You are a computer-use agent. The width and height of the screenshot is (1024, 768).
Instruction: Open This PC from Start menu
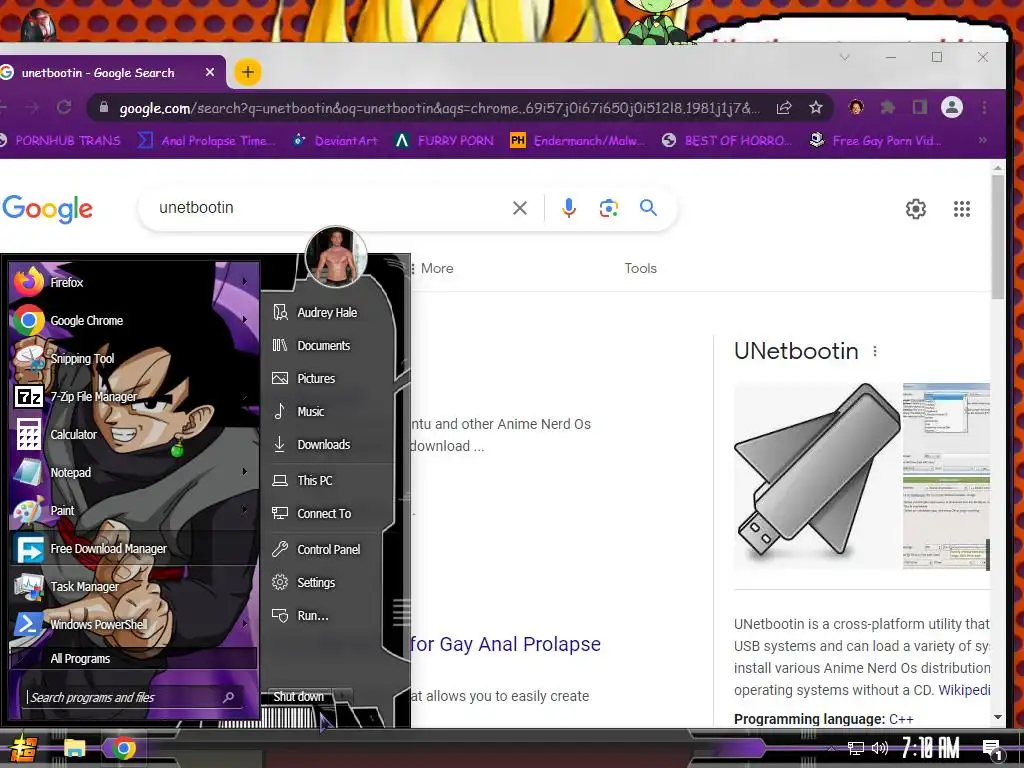click(314, 480)
